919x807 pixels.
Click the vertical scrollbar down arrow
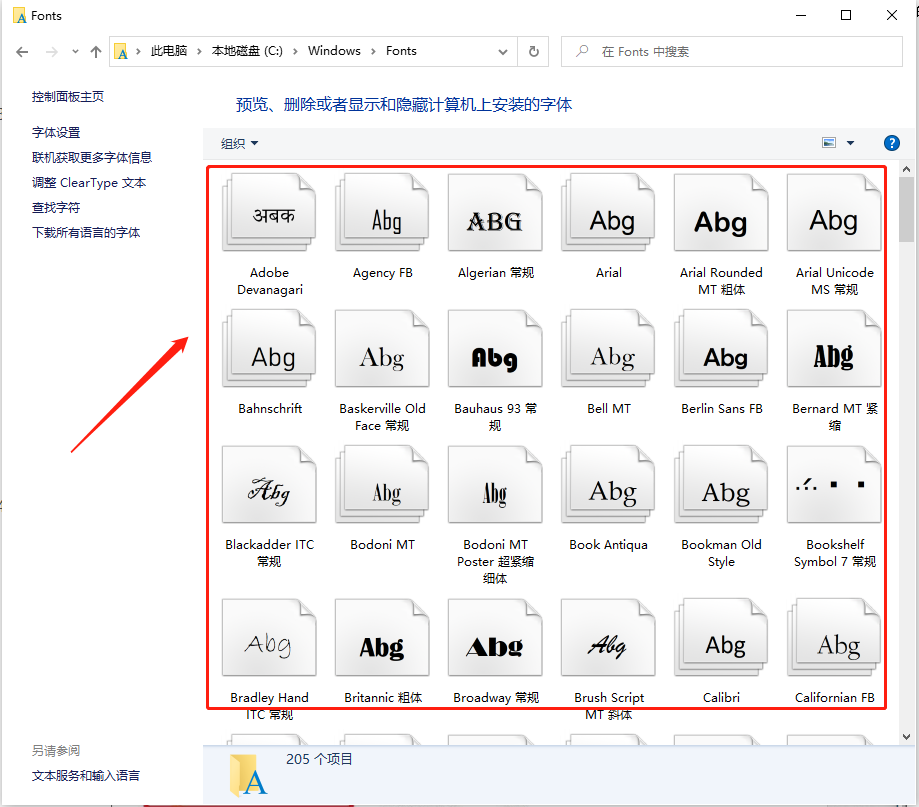pyautogui.click(x=906, y=736)
